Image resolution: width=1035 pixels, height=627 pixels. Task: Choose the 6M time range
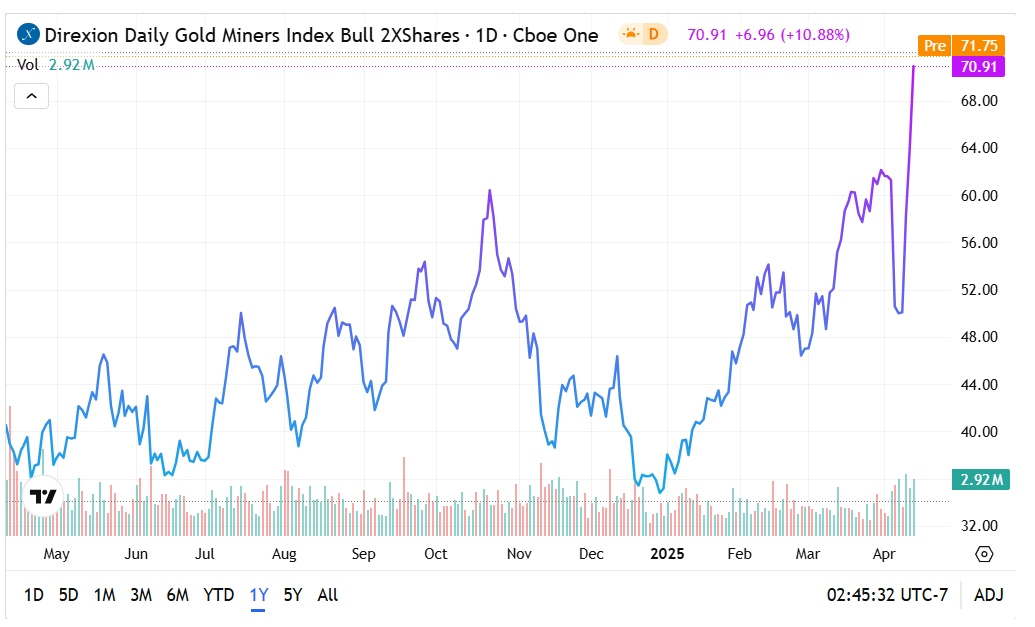coord(177,595)
